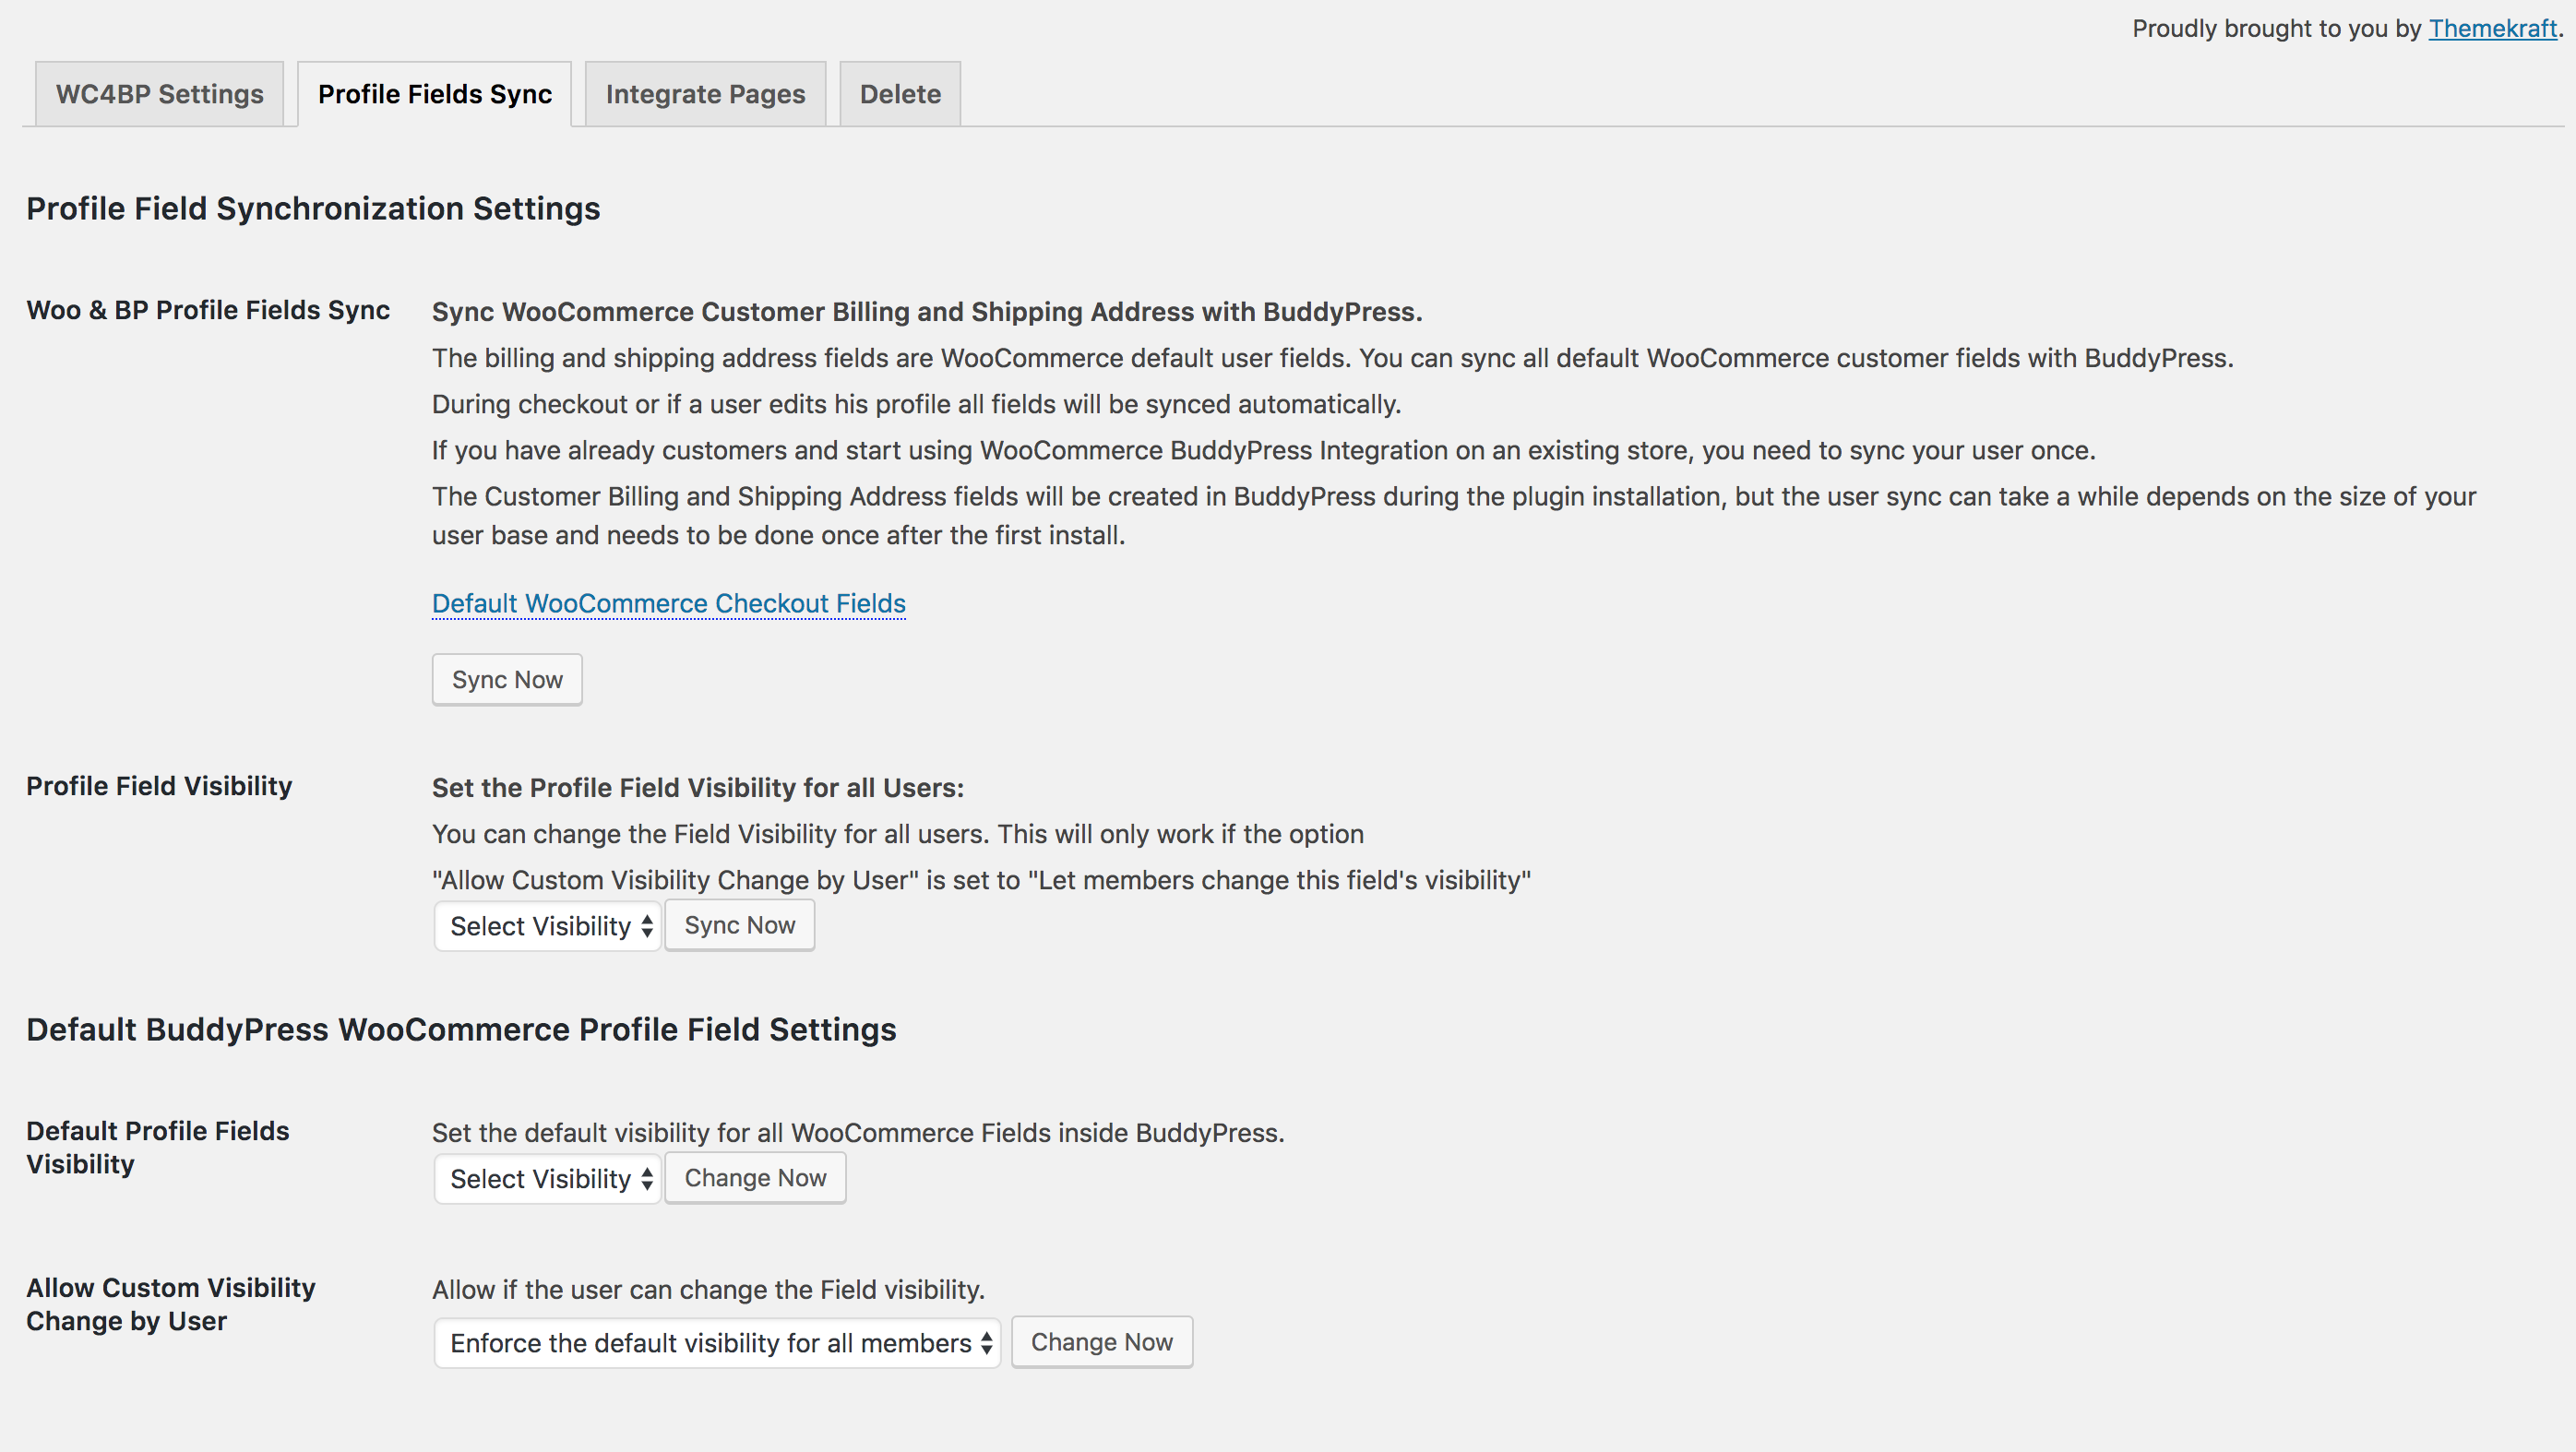Click the Profile Field Synchronization Settings heading
The height and width of the screenshot is (1452, 2576).
[x=313, y=208]
